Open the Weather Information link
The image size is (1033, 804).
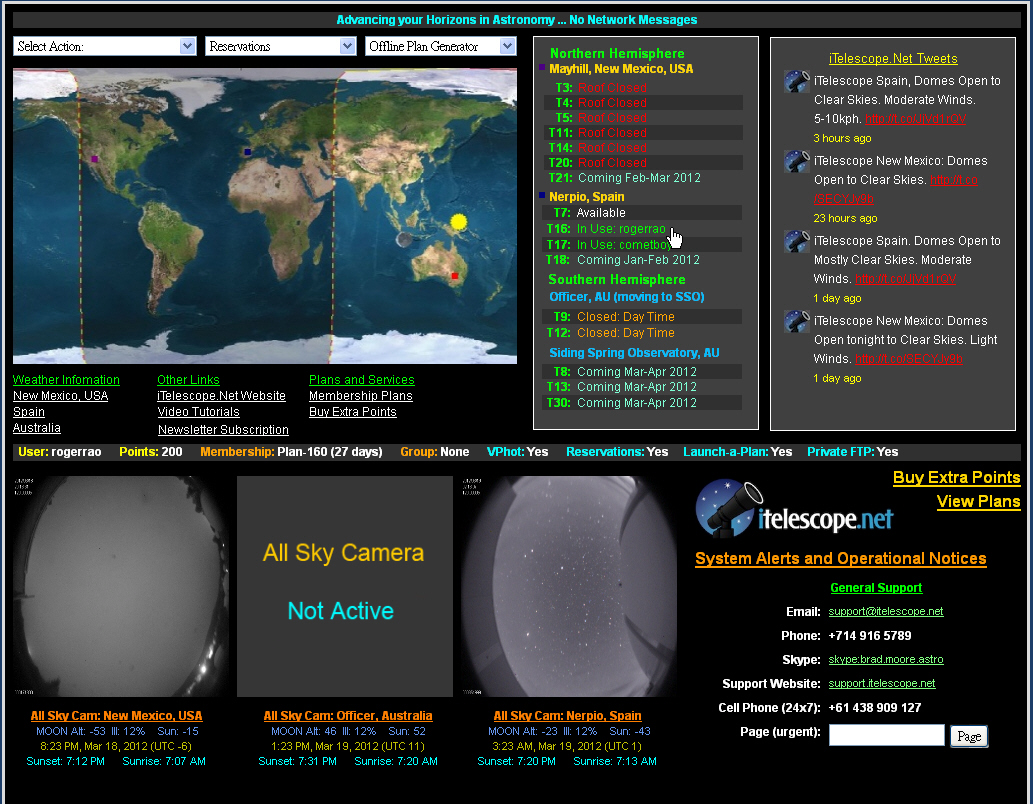[66, 380]
